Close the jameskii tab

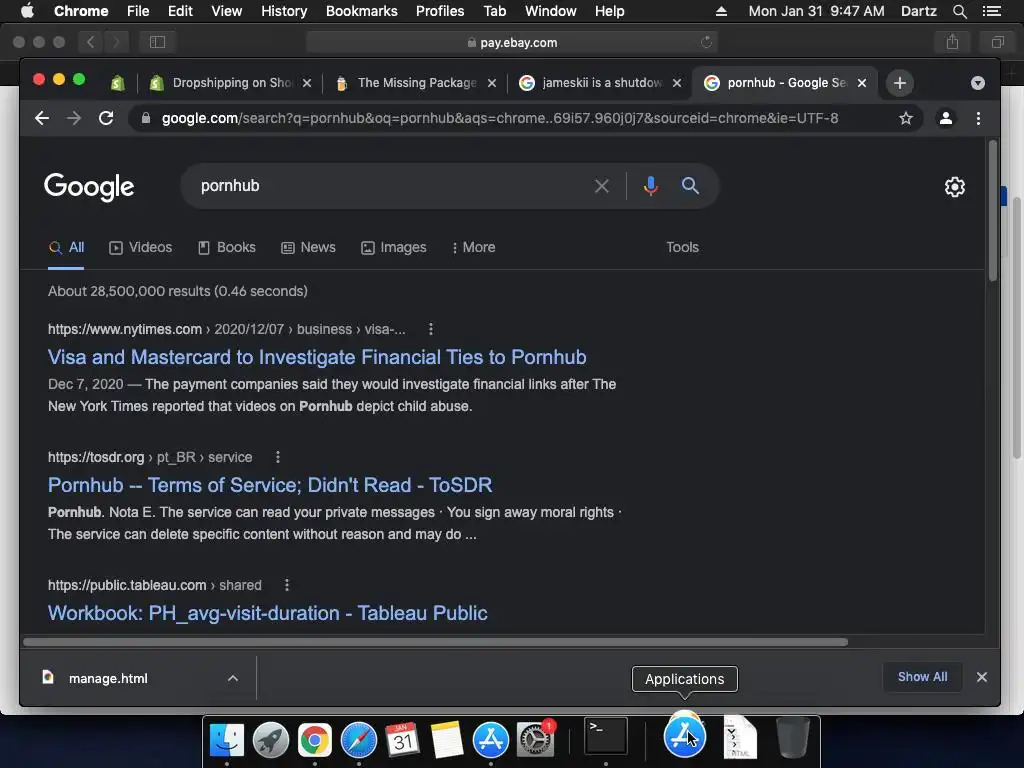pyautogui.click(x=677, y=83)
